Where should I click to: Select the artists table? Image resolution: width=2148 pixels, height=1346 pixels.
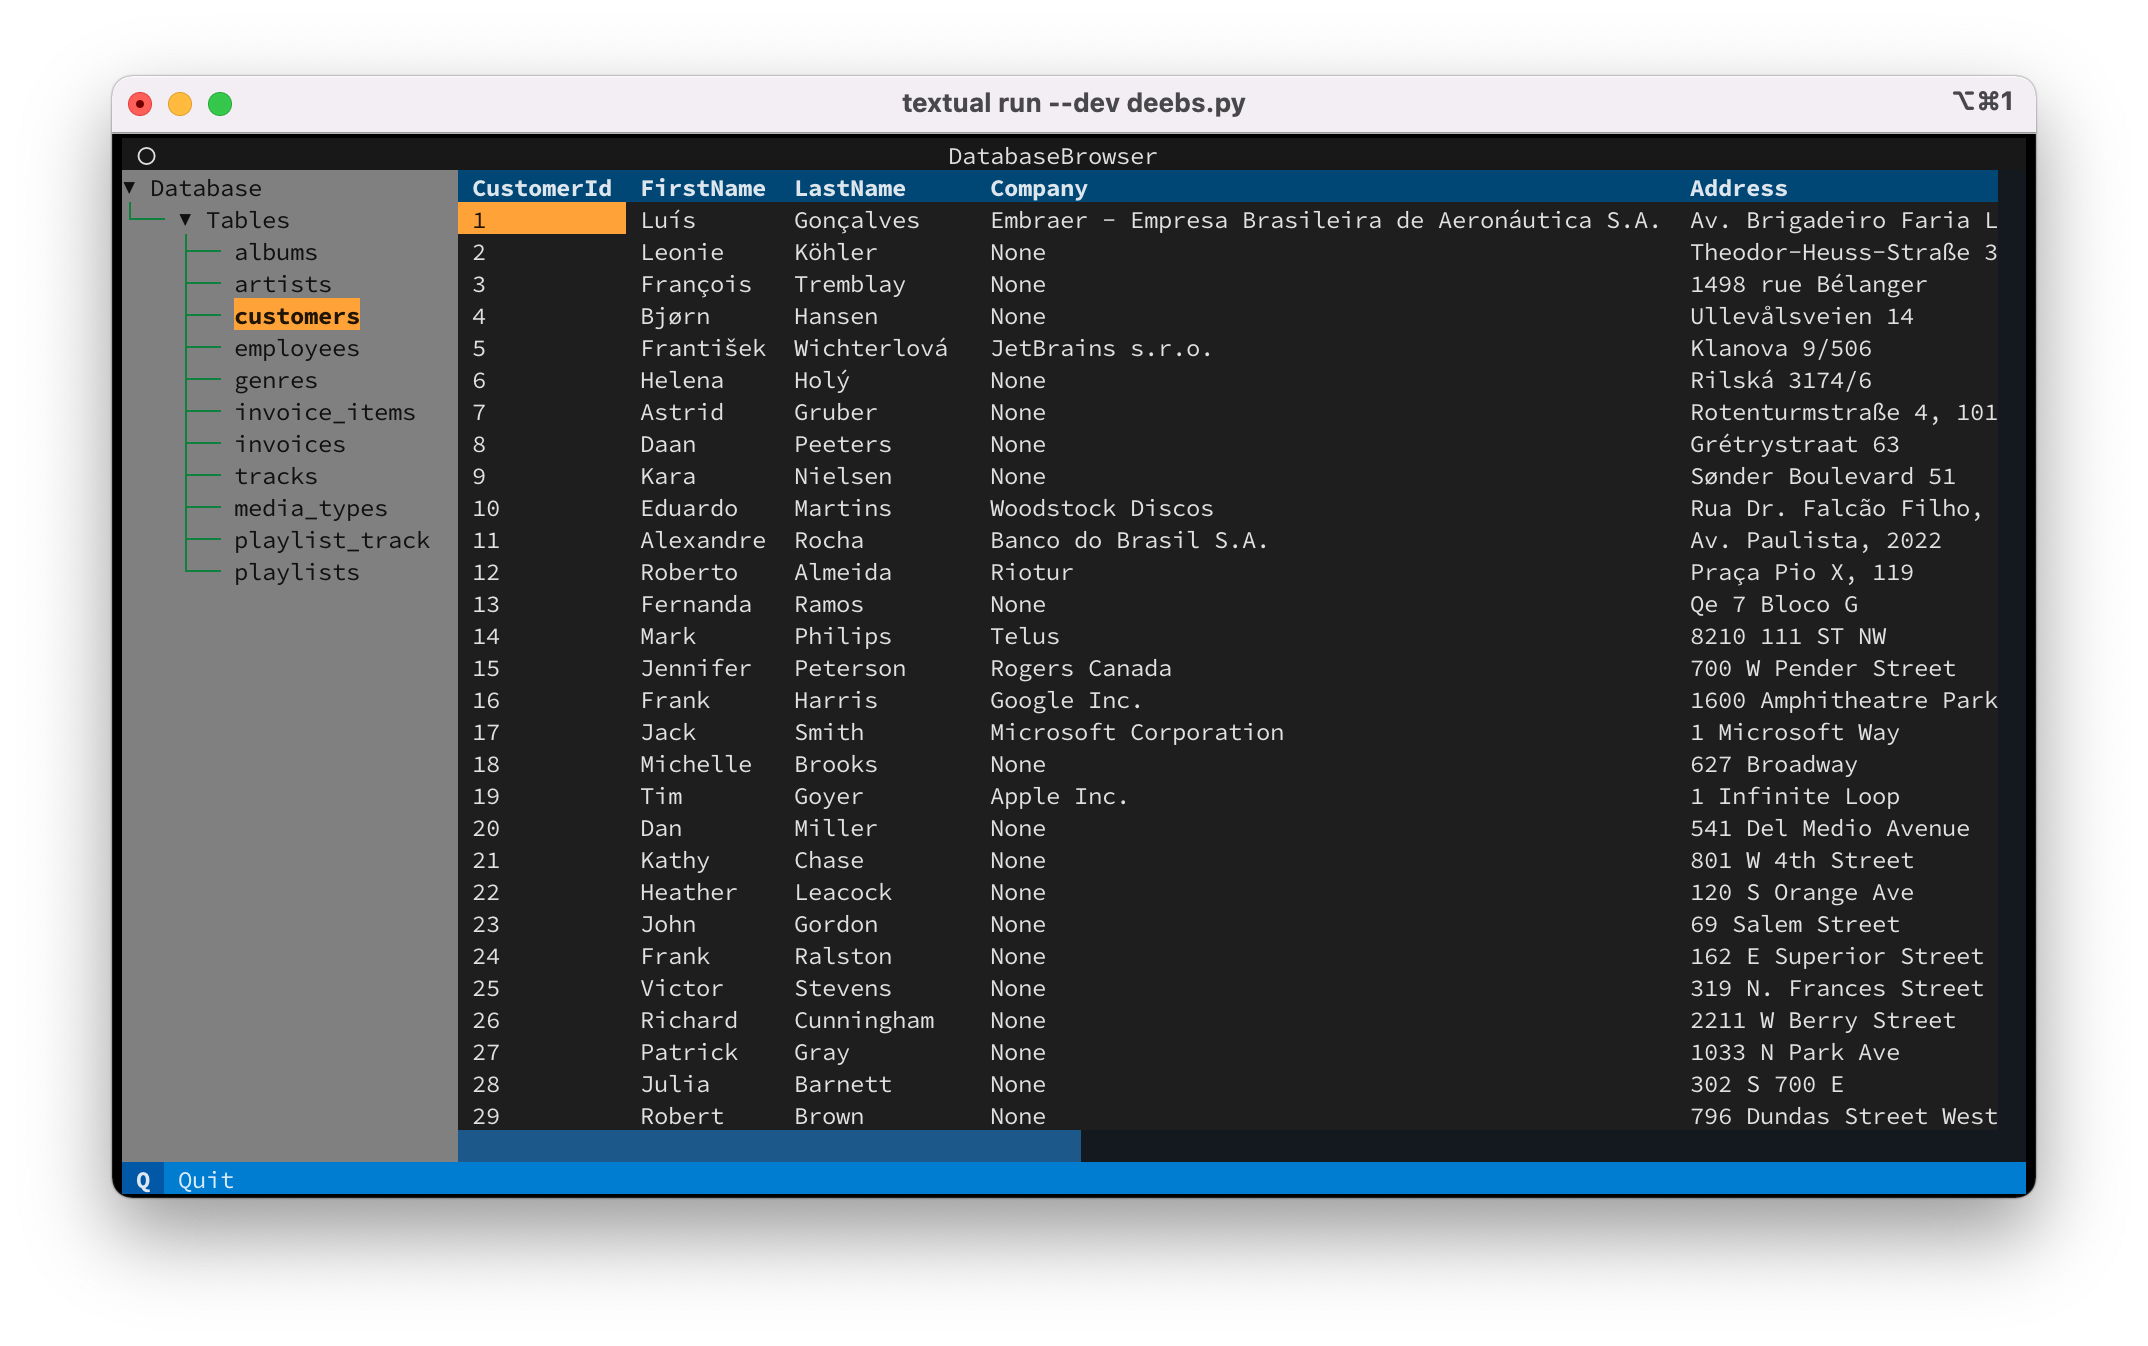click(282, 284)
